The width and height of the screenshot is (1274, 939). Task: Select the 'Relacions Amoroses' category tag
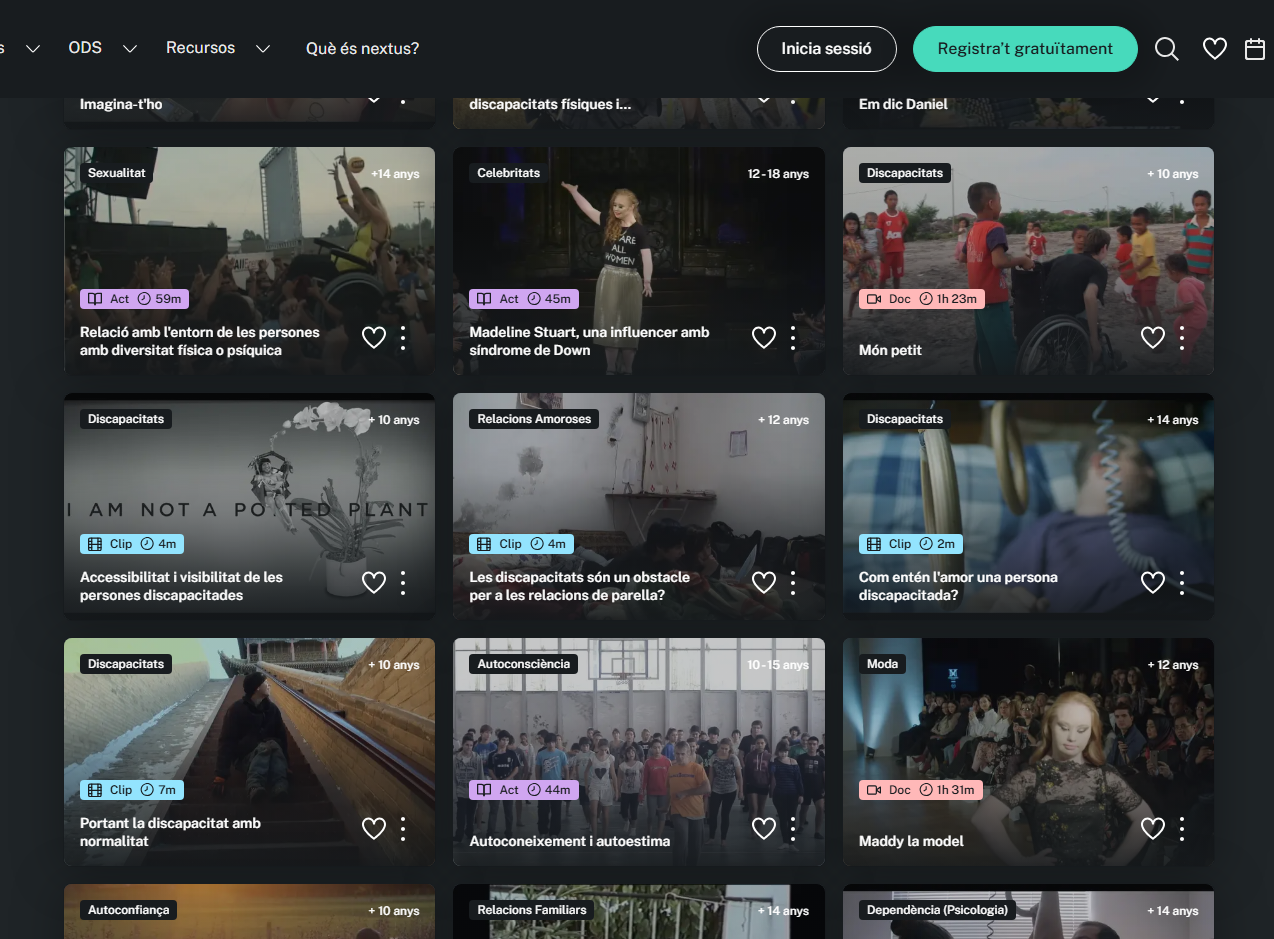534,419
